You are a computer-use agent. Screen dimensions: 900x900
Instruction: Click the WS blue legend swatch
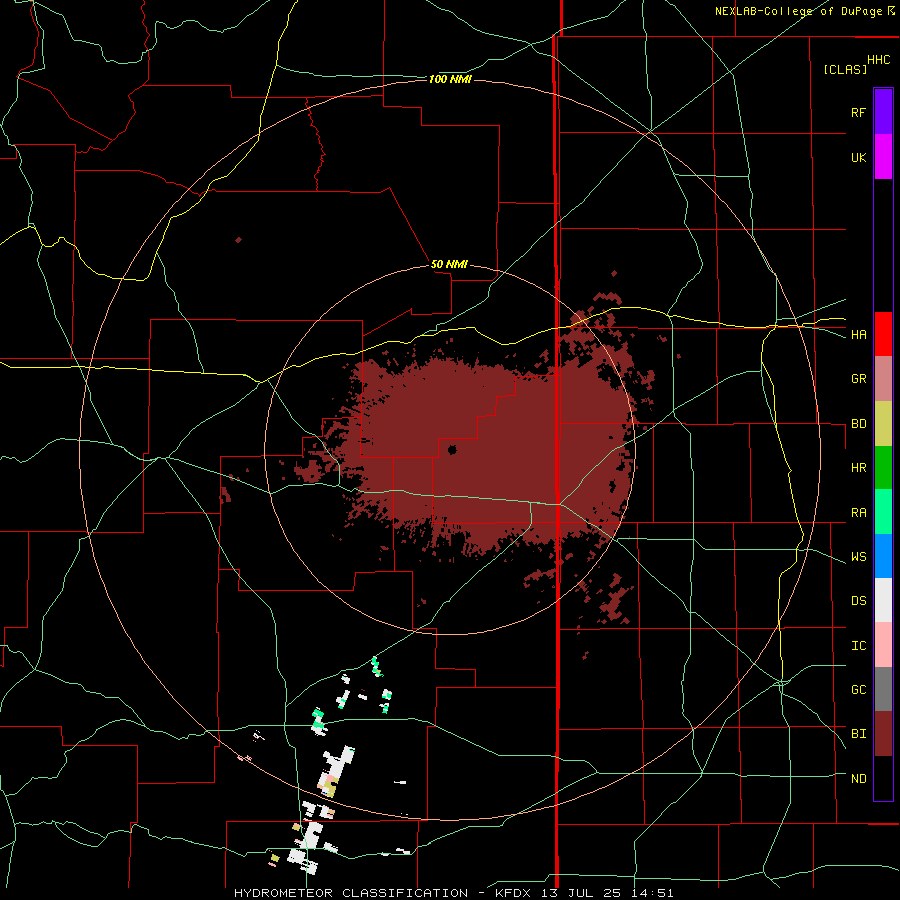883,556
